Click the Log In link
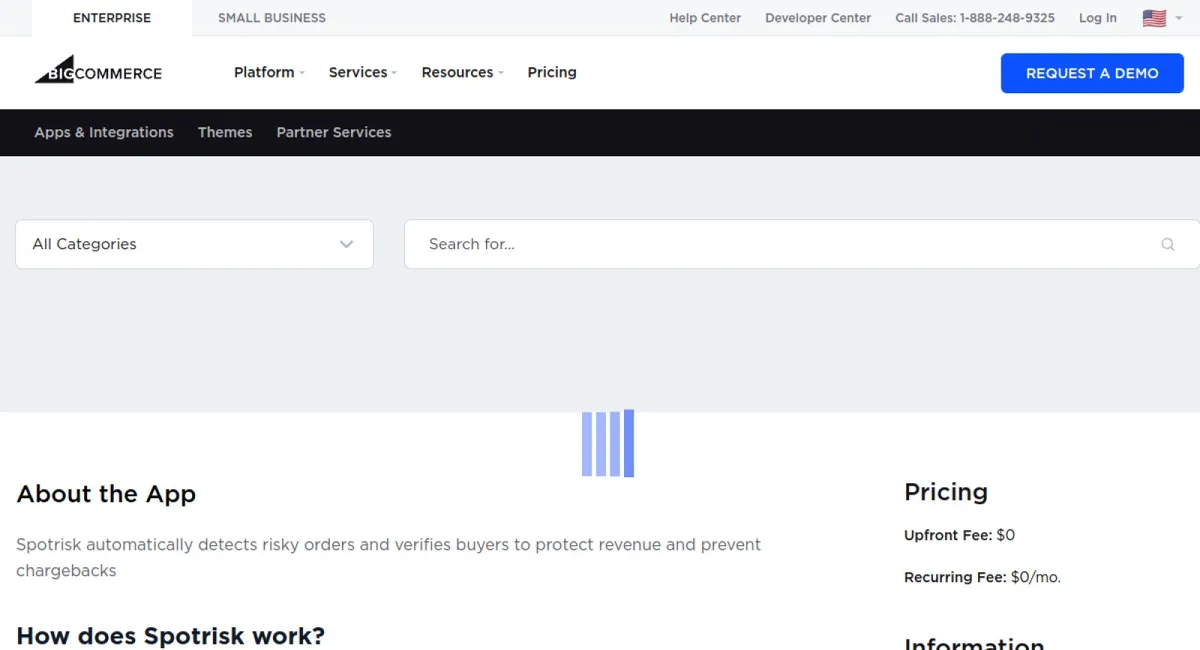The height and width of the screenshot is (650, 1200). click(x=1098, y=18)
